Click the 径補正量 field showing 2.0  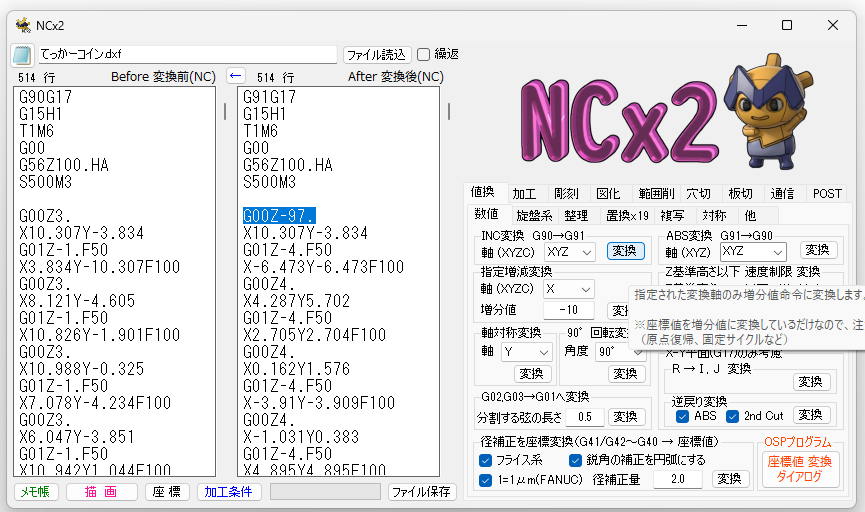(x=678, y=479)
